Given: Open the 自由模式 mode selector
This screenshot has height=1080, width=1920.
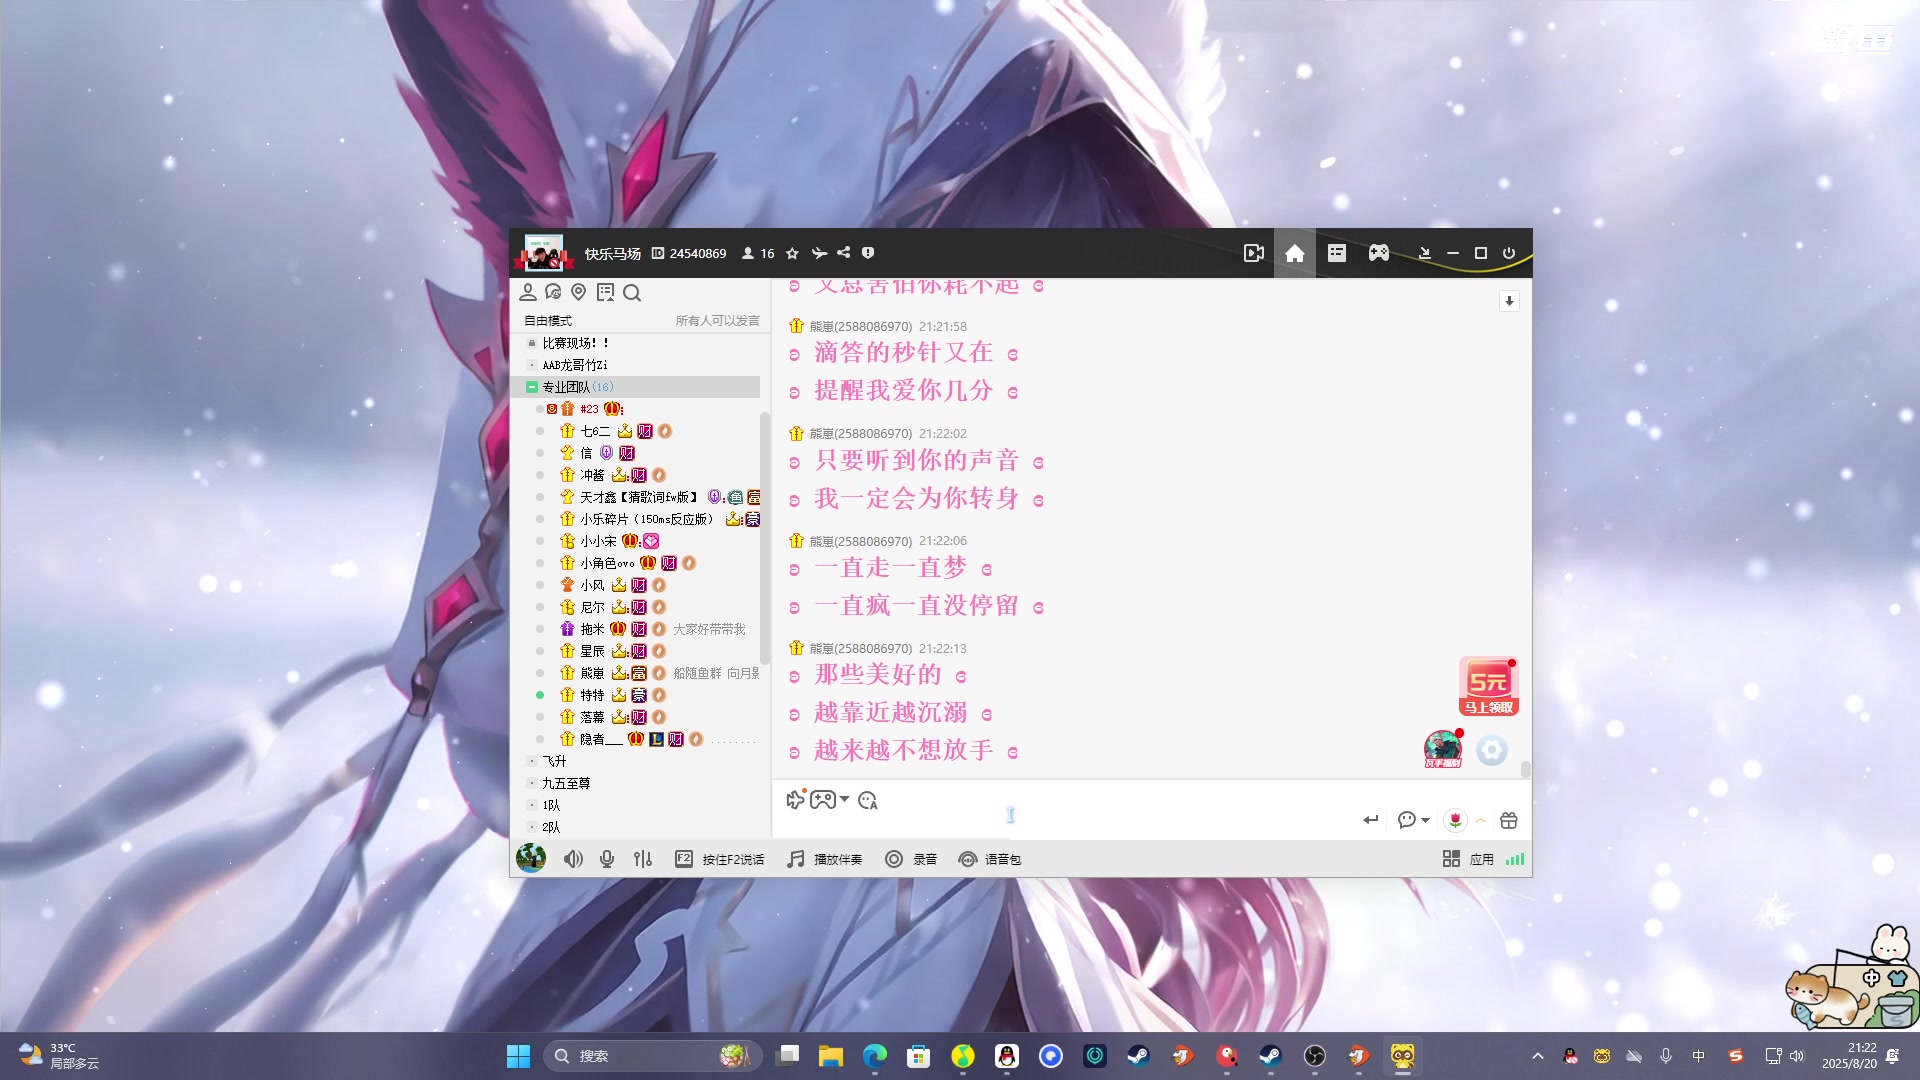Looking at the screenshot, I should 548,321.
